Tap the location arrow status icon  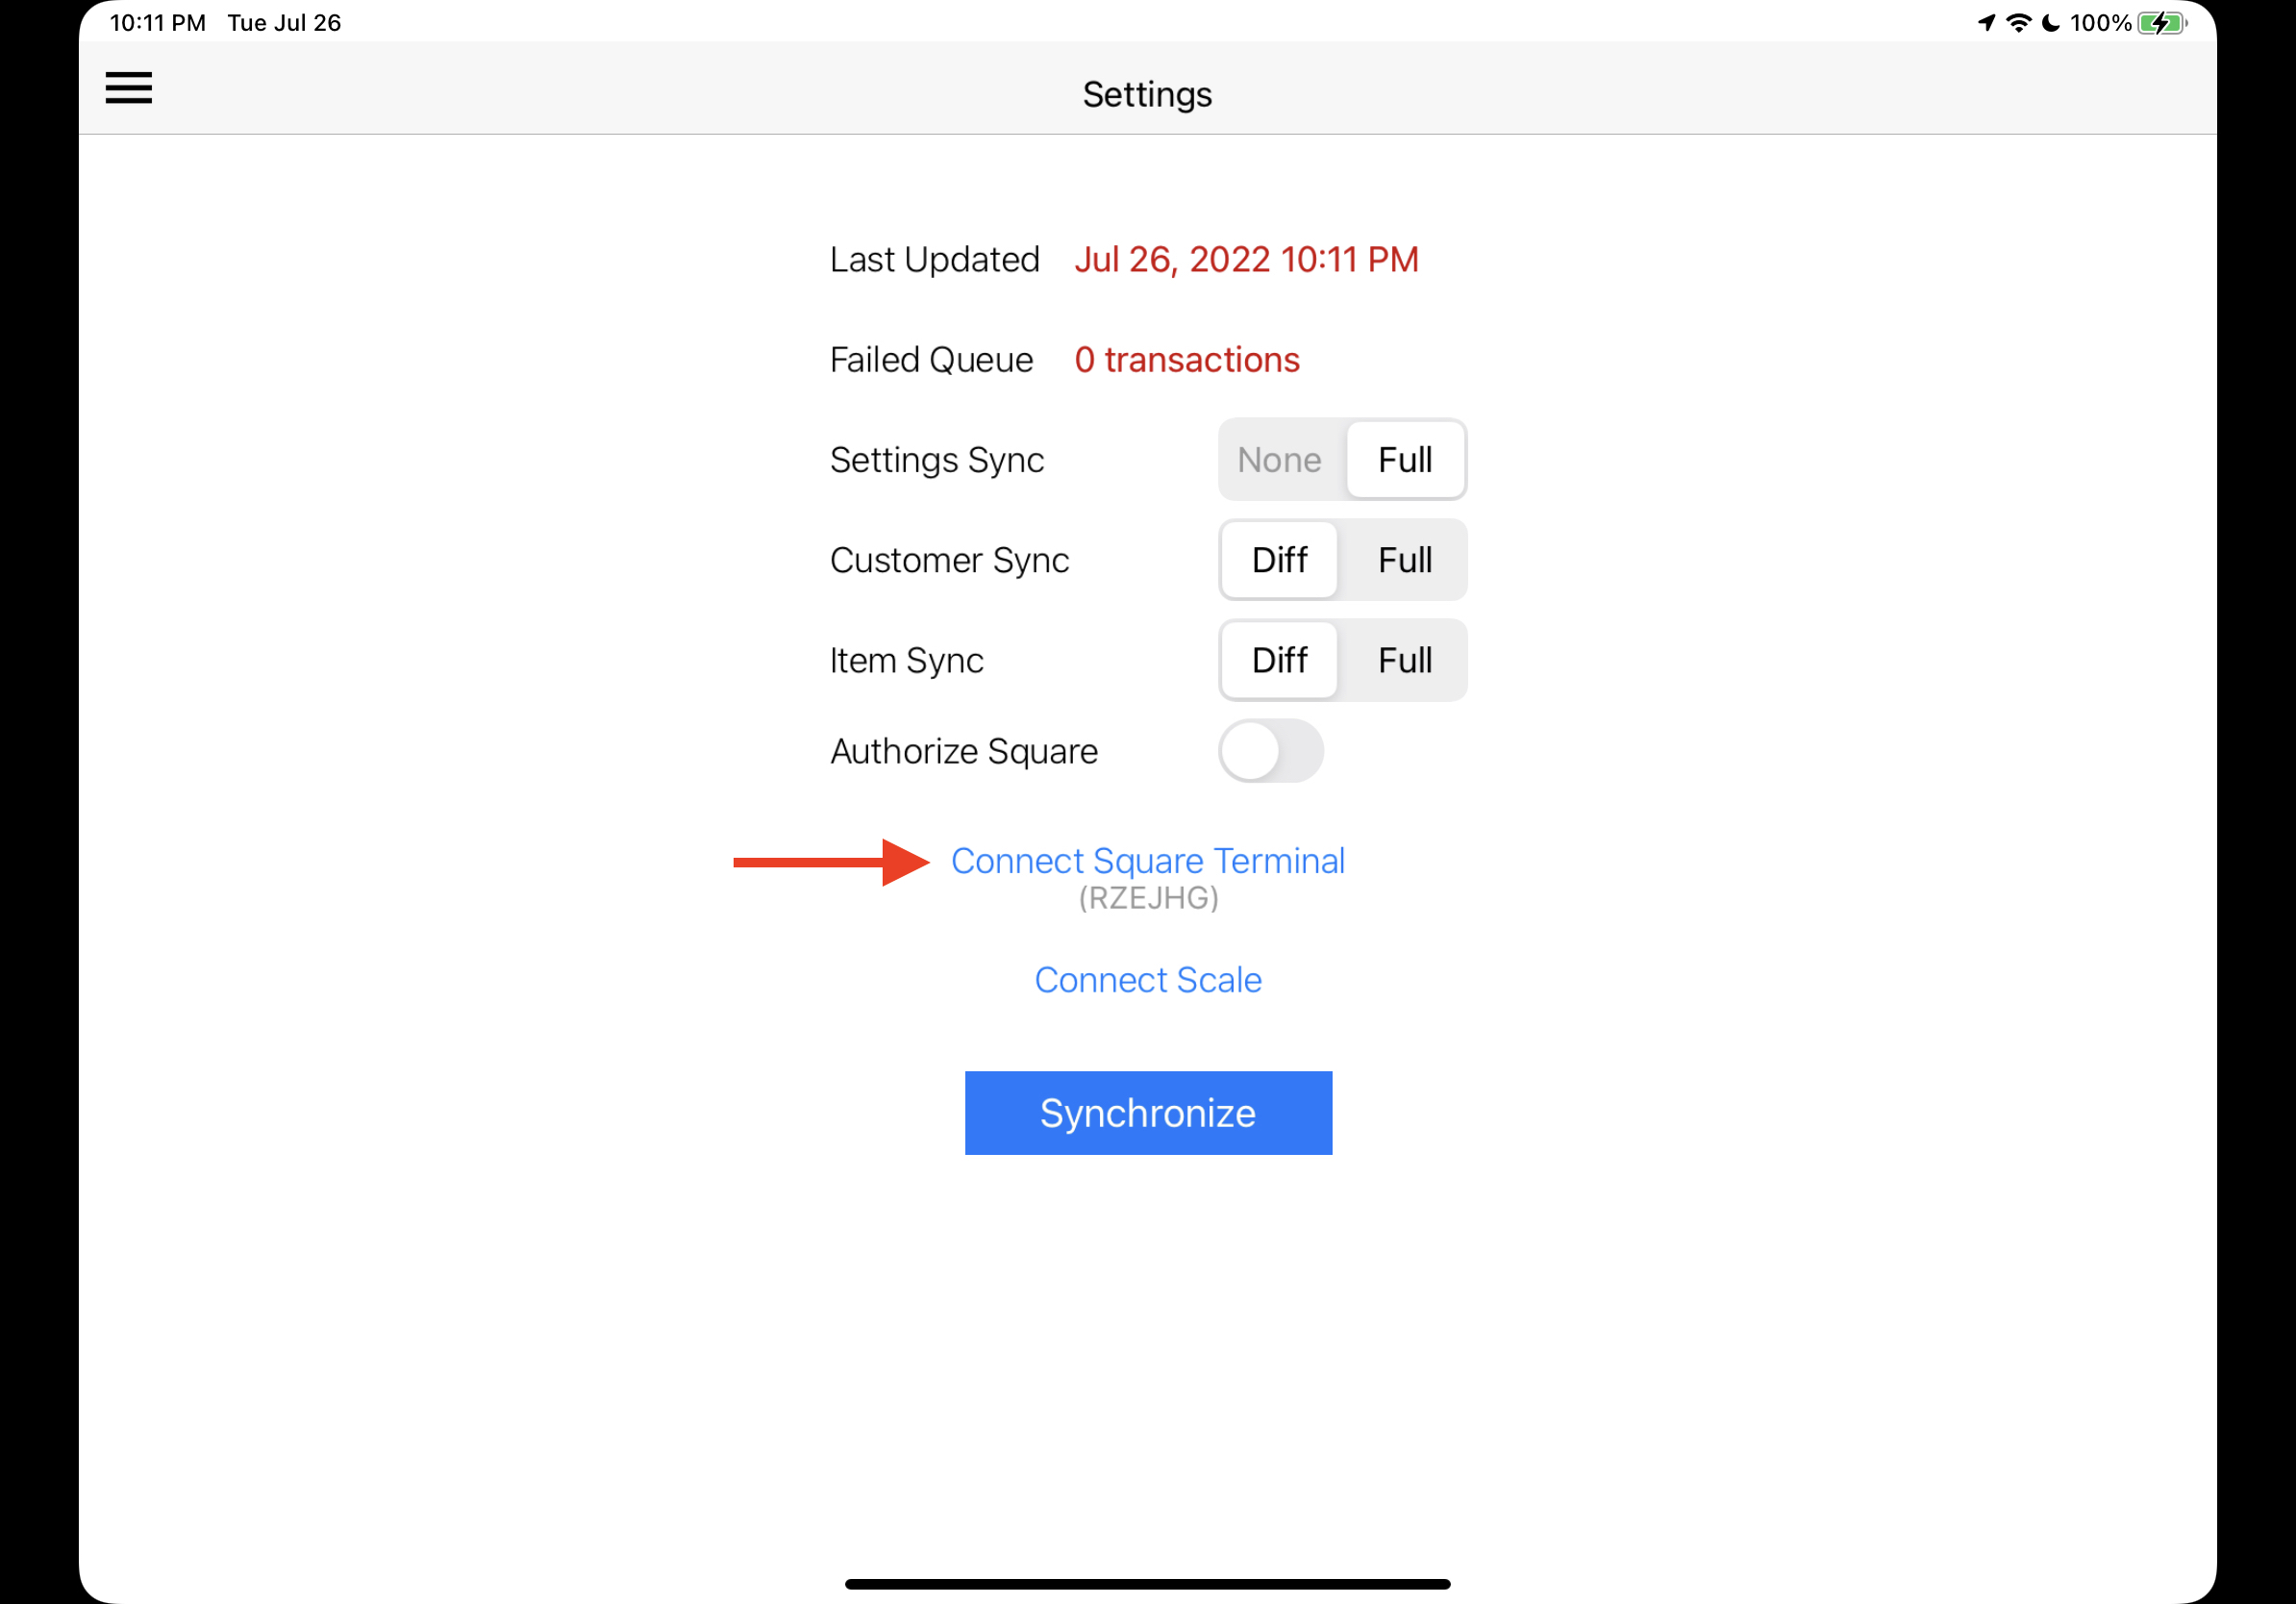[x=1986, y=23]
